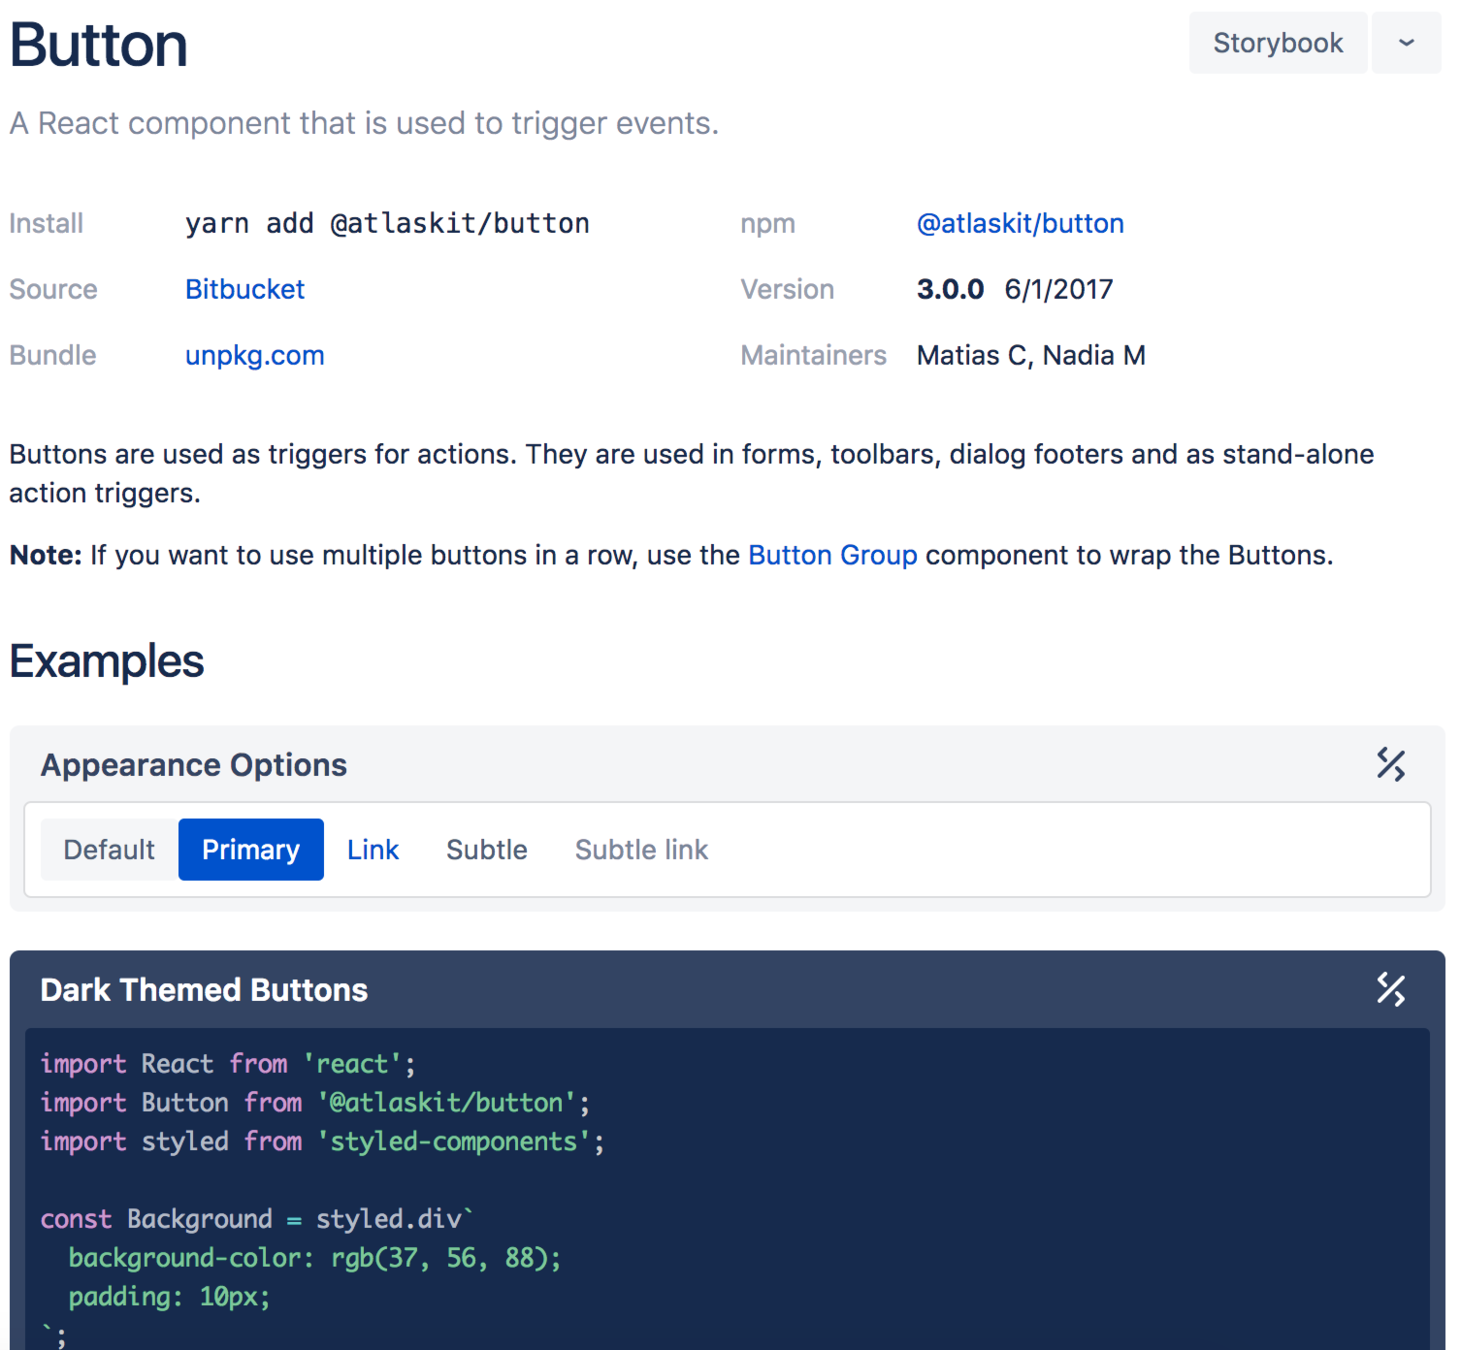1461x1350 pixels.
Task: Click the React component subtitle text
Action: coord(364,123)
